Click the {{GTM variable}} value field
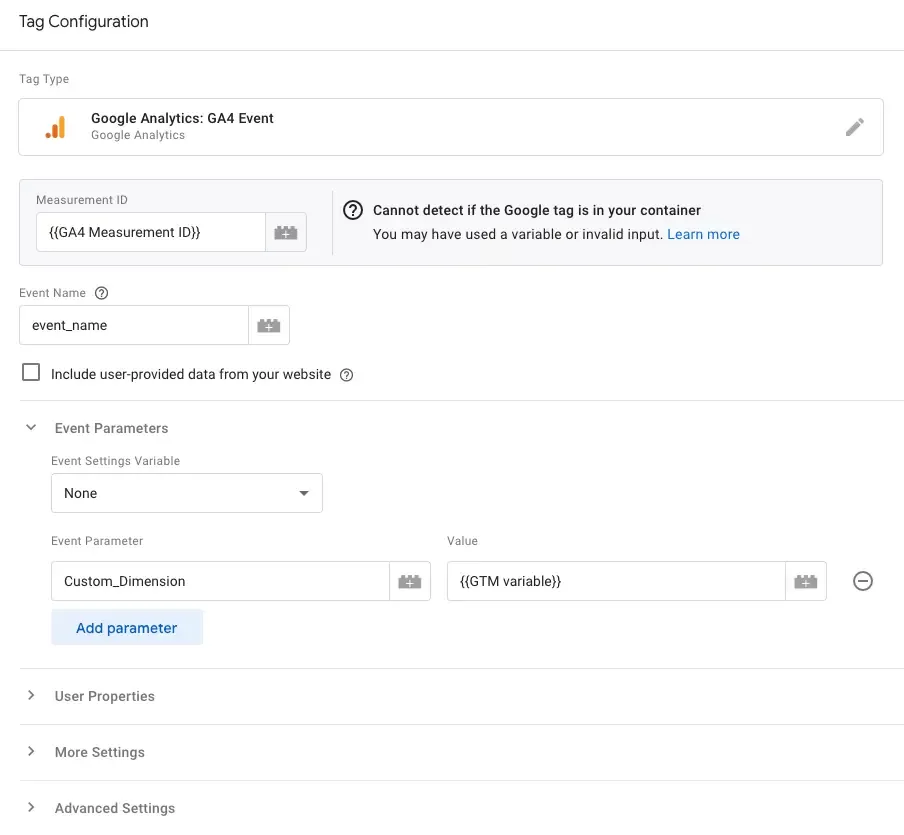The width and height of the screenshot is (904, 835). point(616,581)
